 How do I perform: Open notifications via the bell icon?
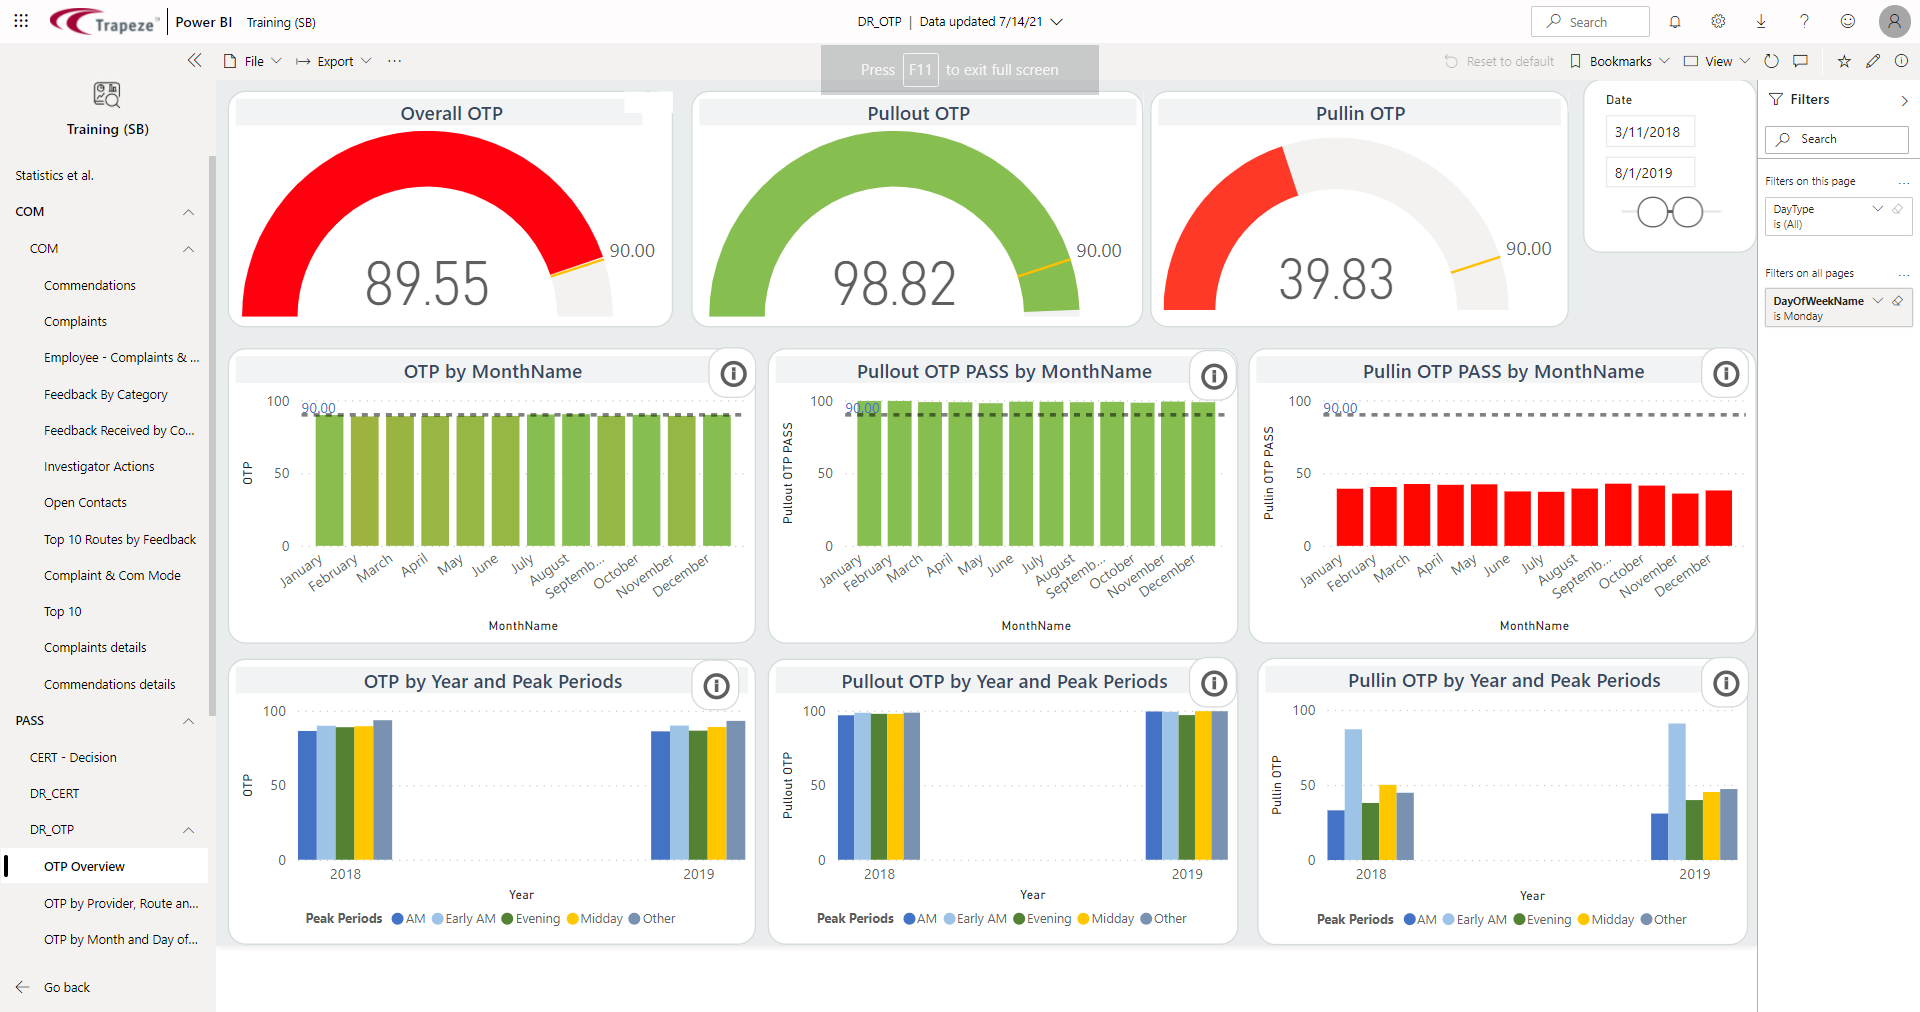[x=1675, y=21]
